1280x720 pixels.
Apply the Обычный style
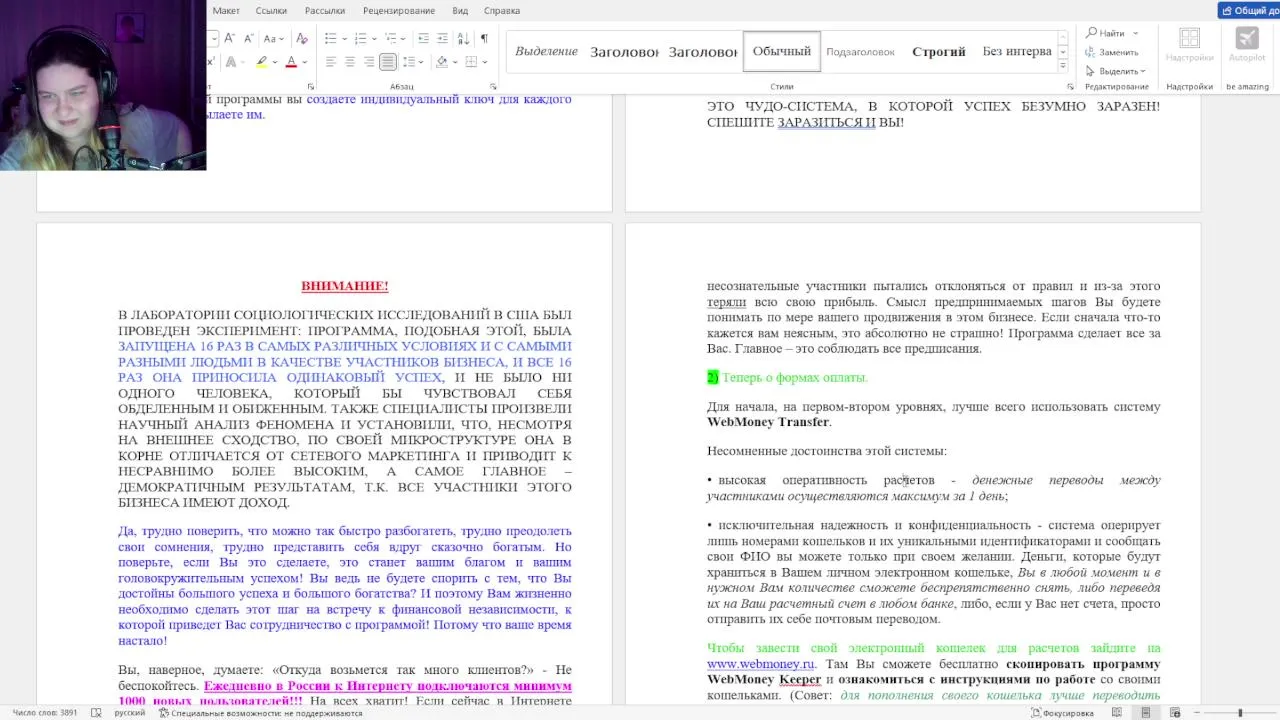pos(782,51)
